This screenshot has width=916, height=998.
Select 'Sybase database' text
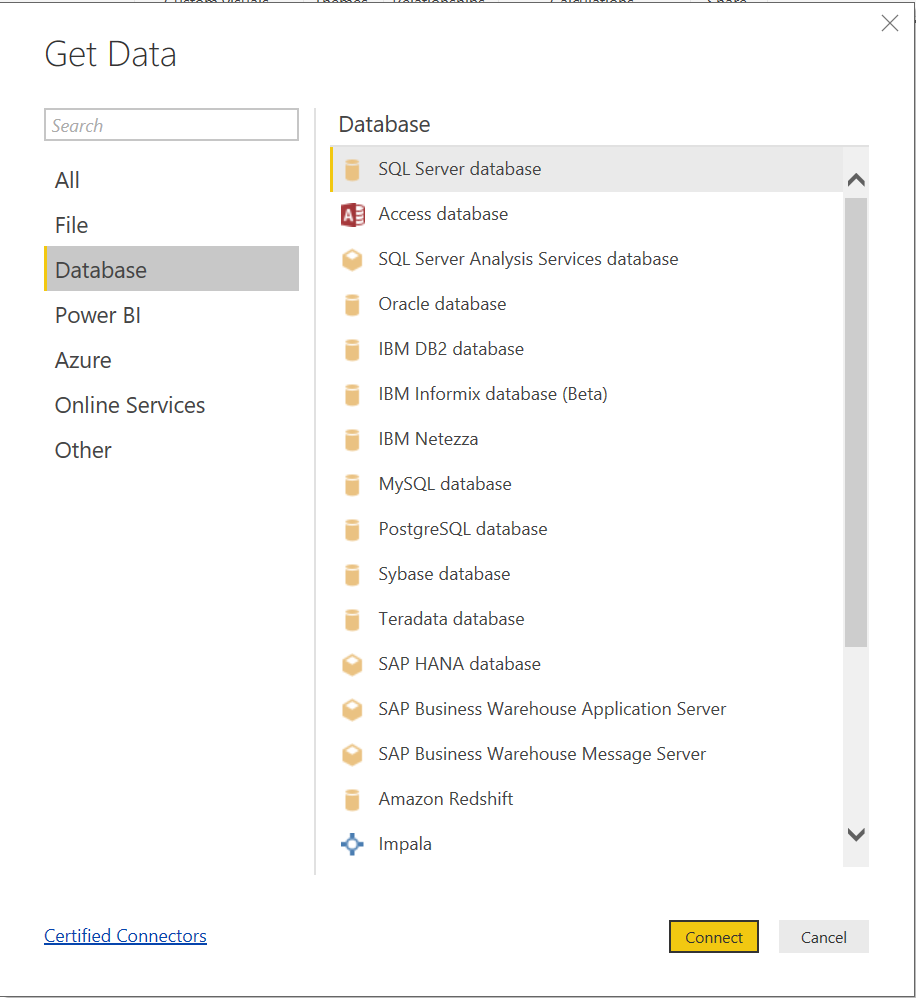coord(444,574)
